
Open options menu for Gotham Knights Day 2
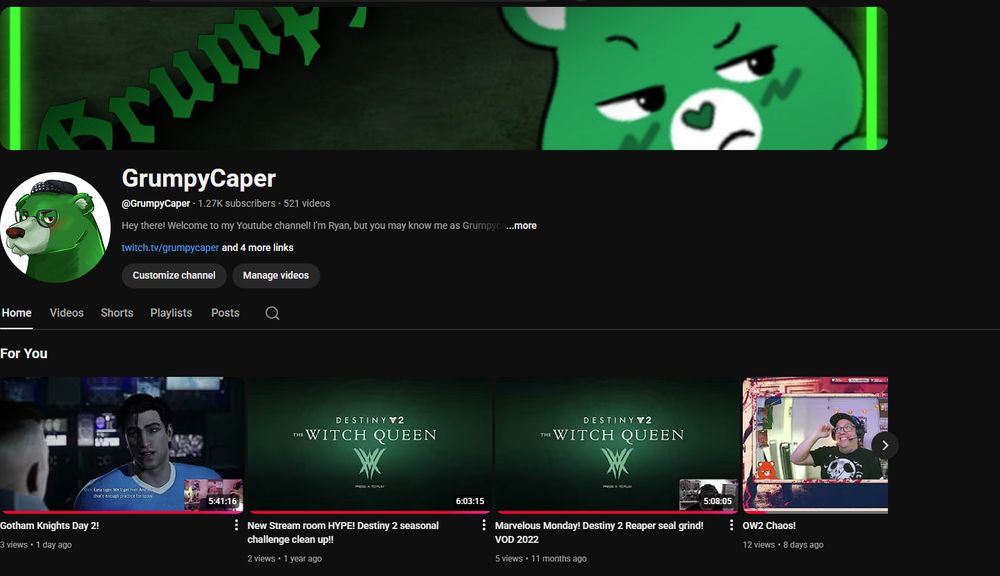pos(236,525)
